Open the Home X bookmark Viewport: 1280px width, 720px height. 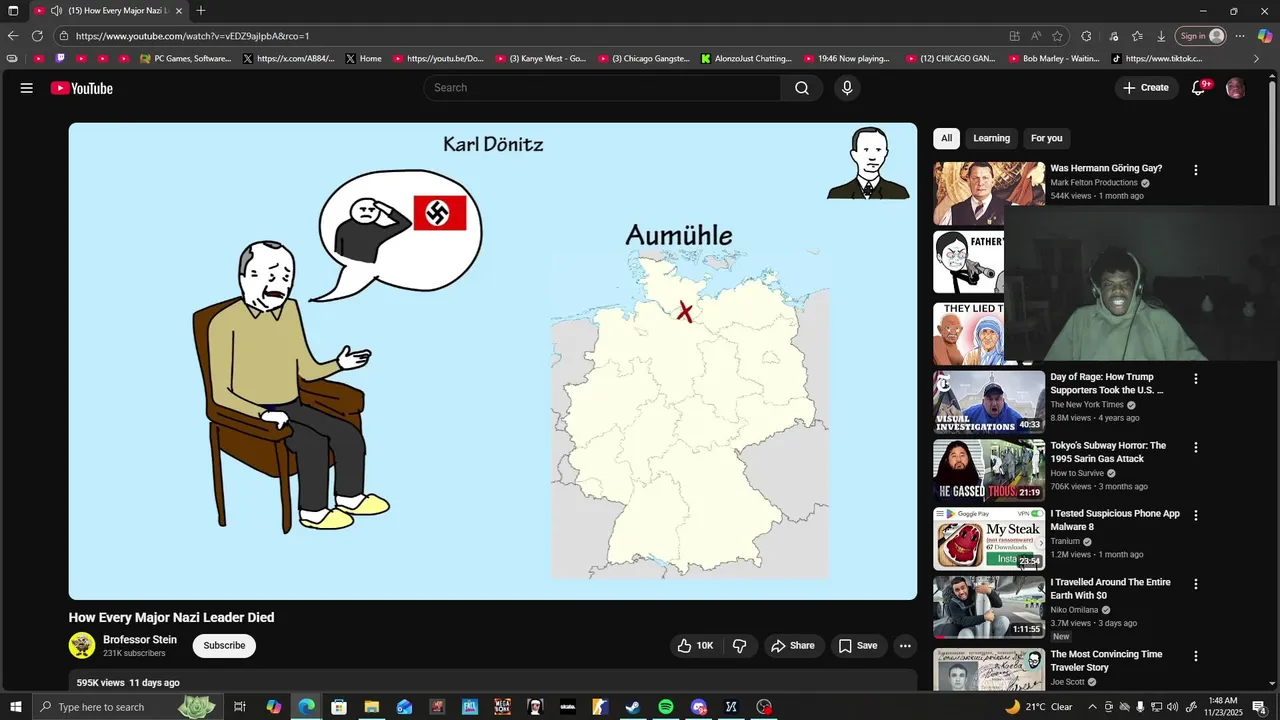coord(364,59)
